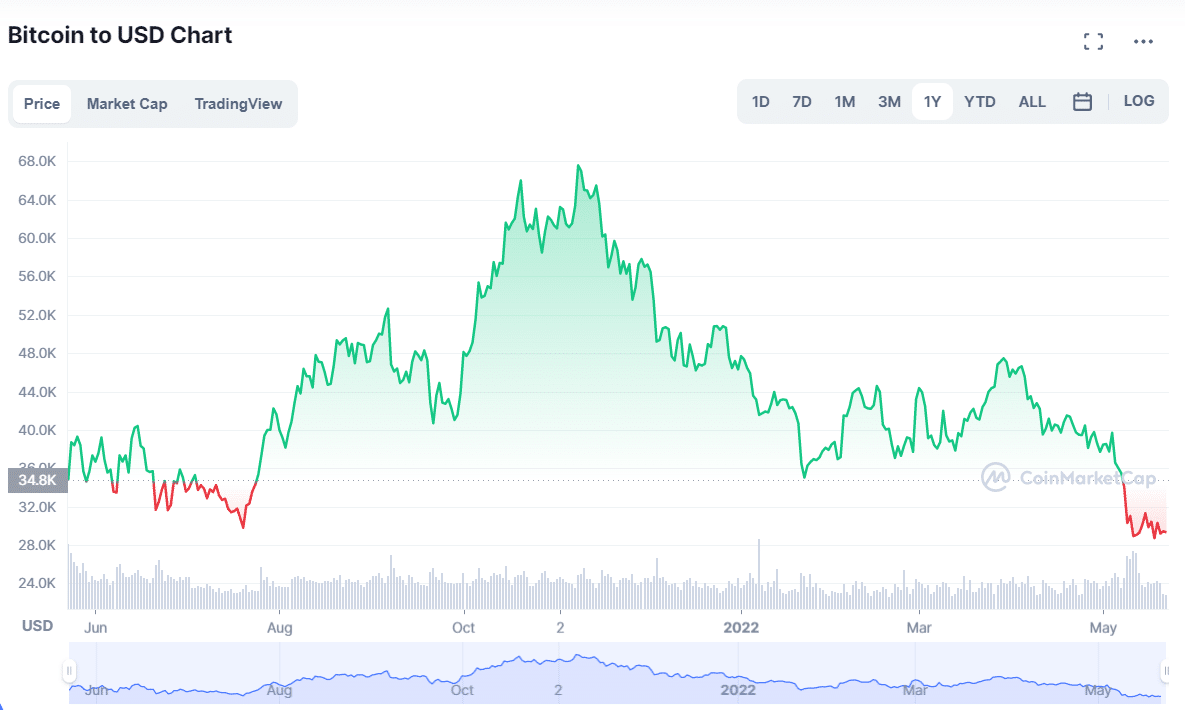Select the 7D time range
The image size is (1185, 710).
pyautogui.click(x=801, y=101)
